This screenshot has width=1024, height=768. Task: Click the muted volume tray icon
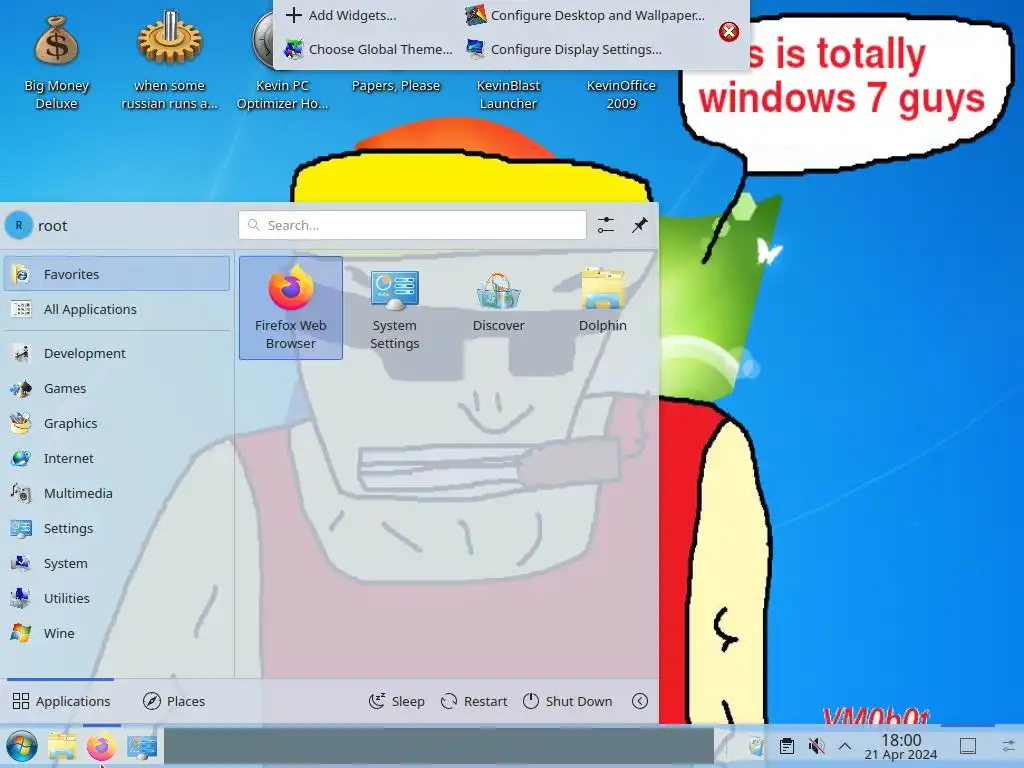pos(816,746)
